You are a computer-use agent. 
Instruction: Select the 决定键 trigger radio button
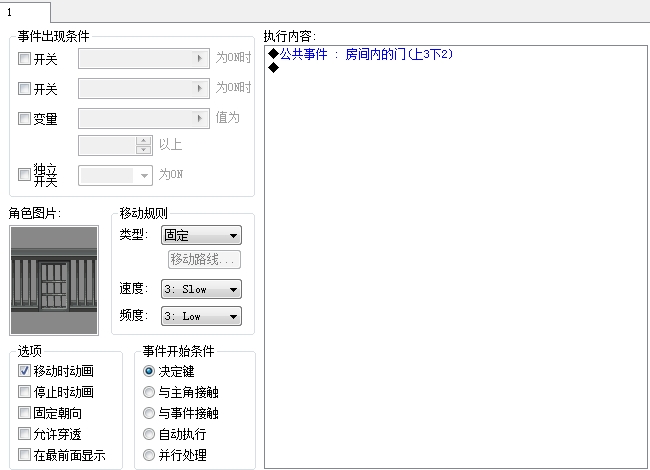click(x=149, y=371)
